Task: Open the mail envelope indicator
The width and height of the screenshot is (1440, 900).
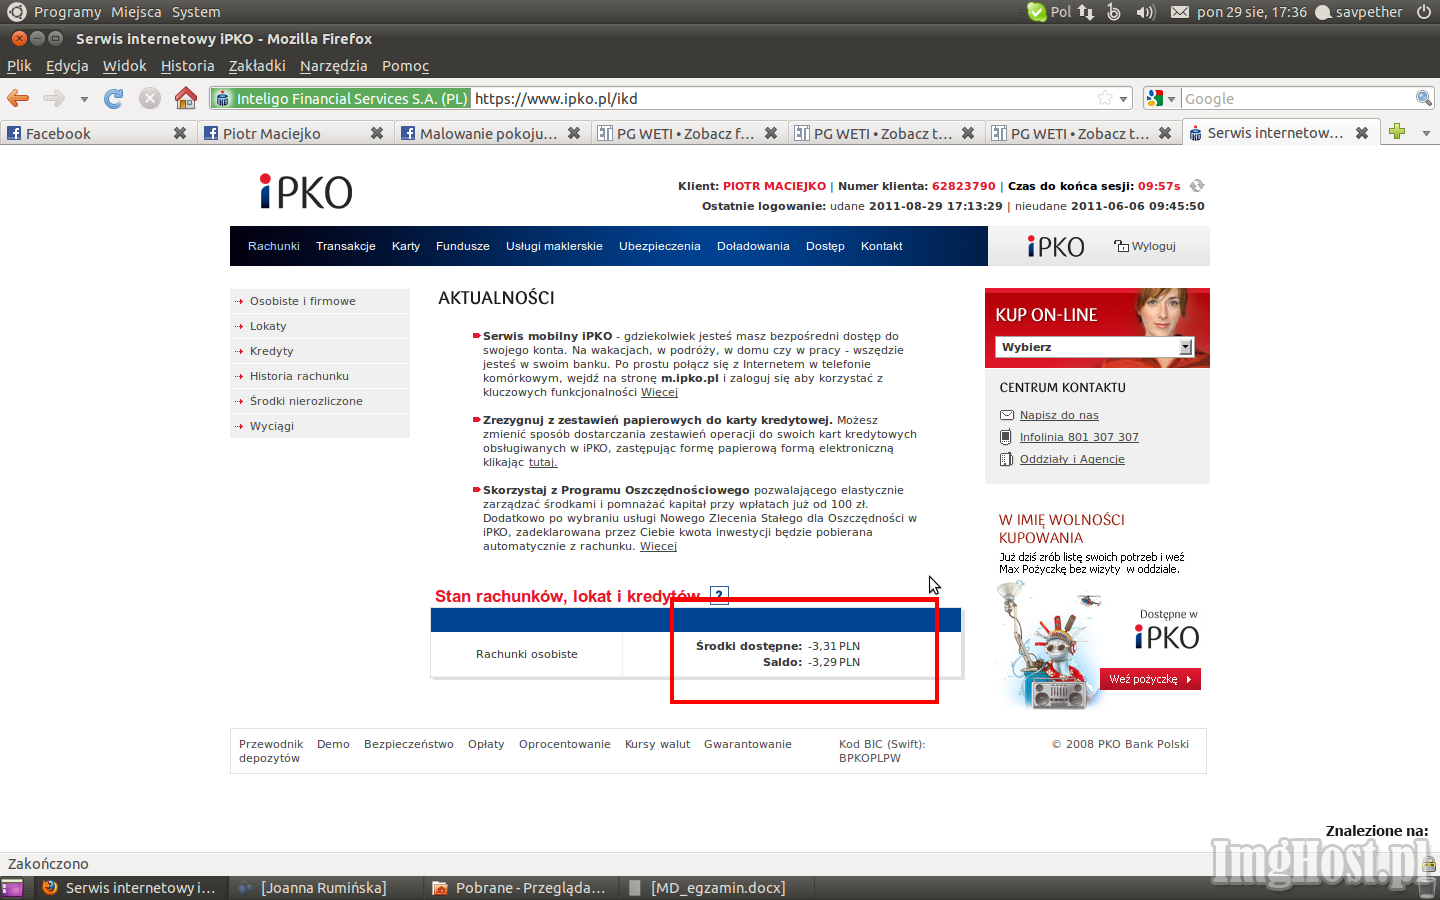Action: tap(1180, 12)
